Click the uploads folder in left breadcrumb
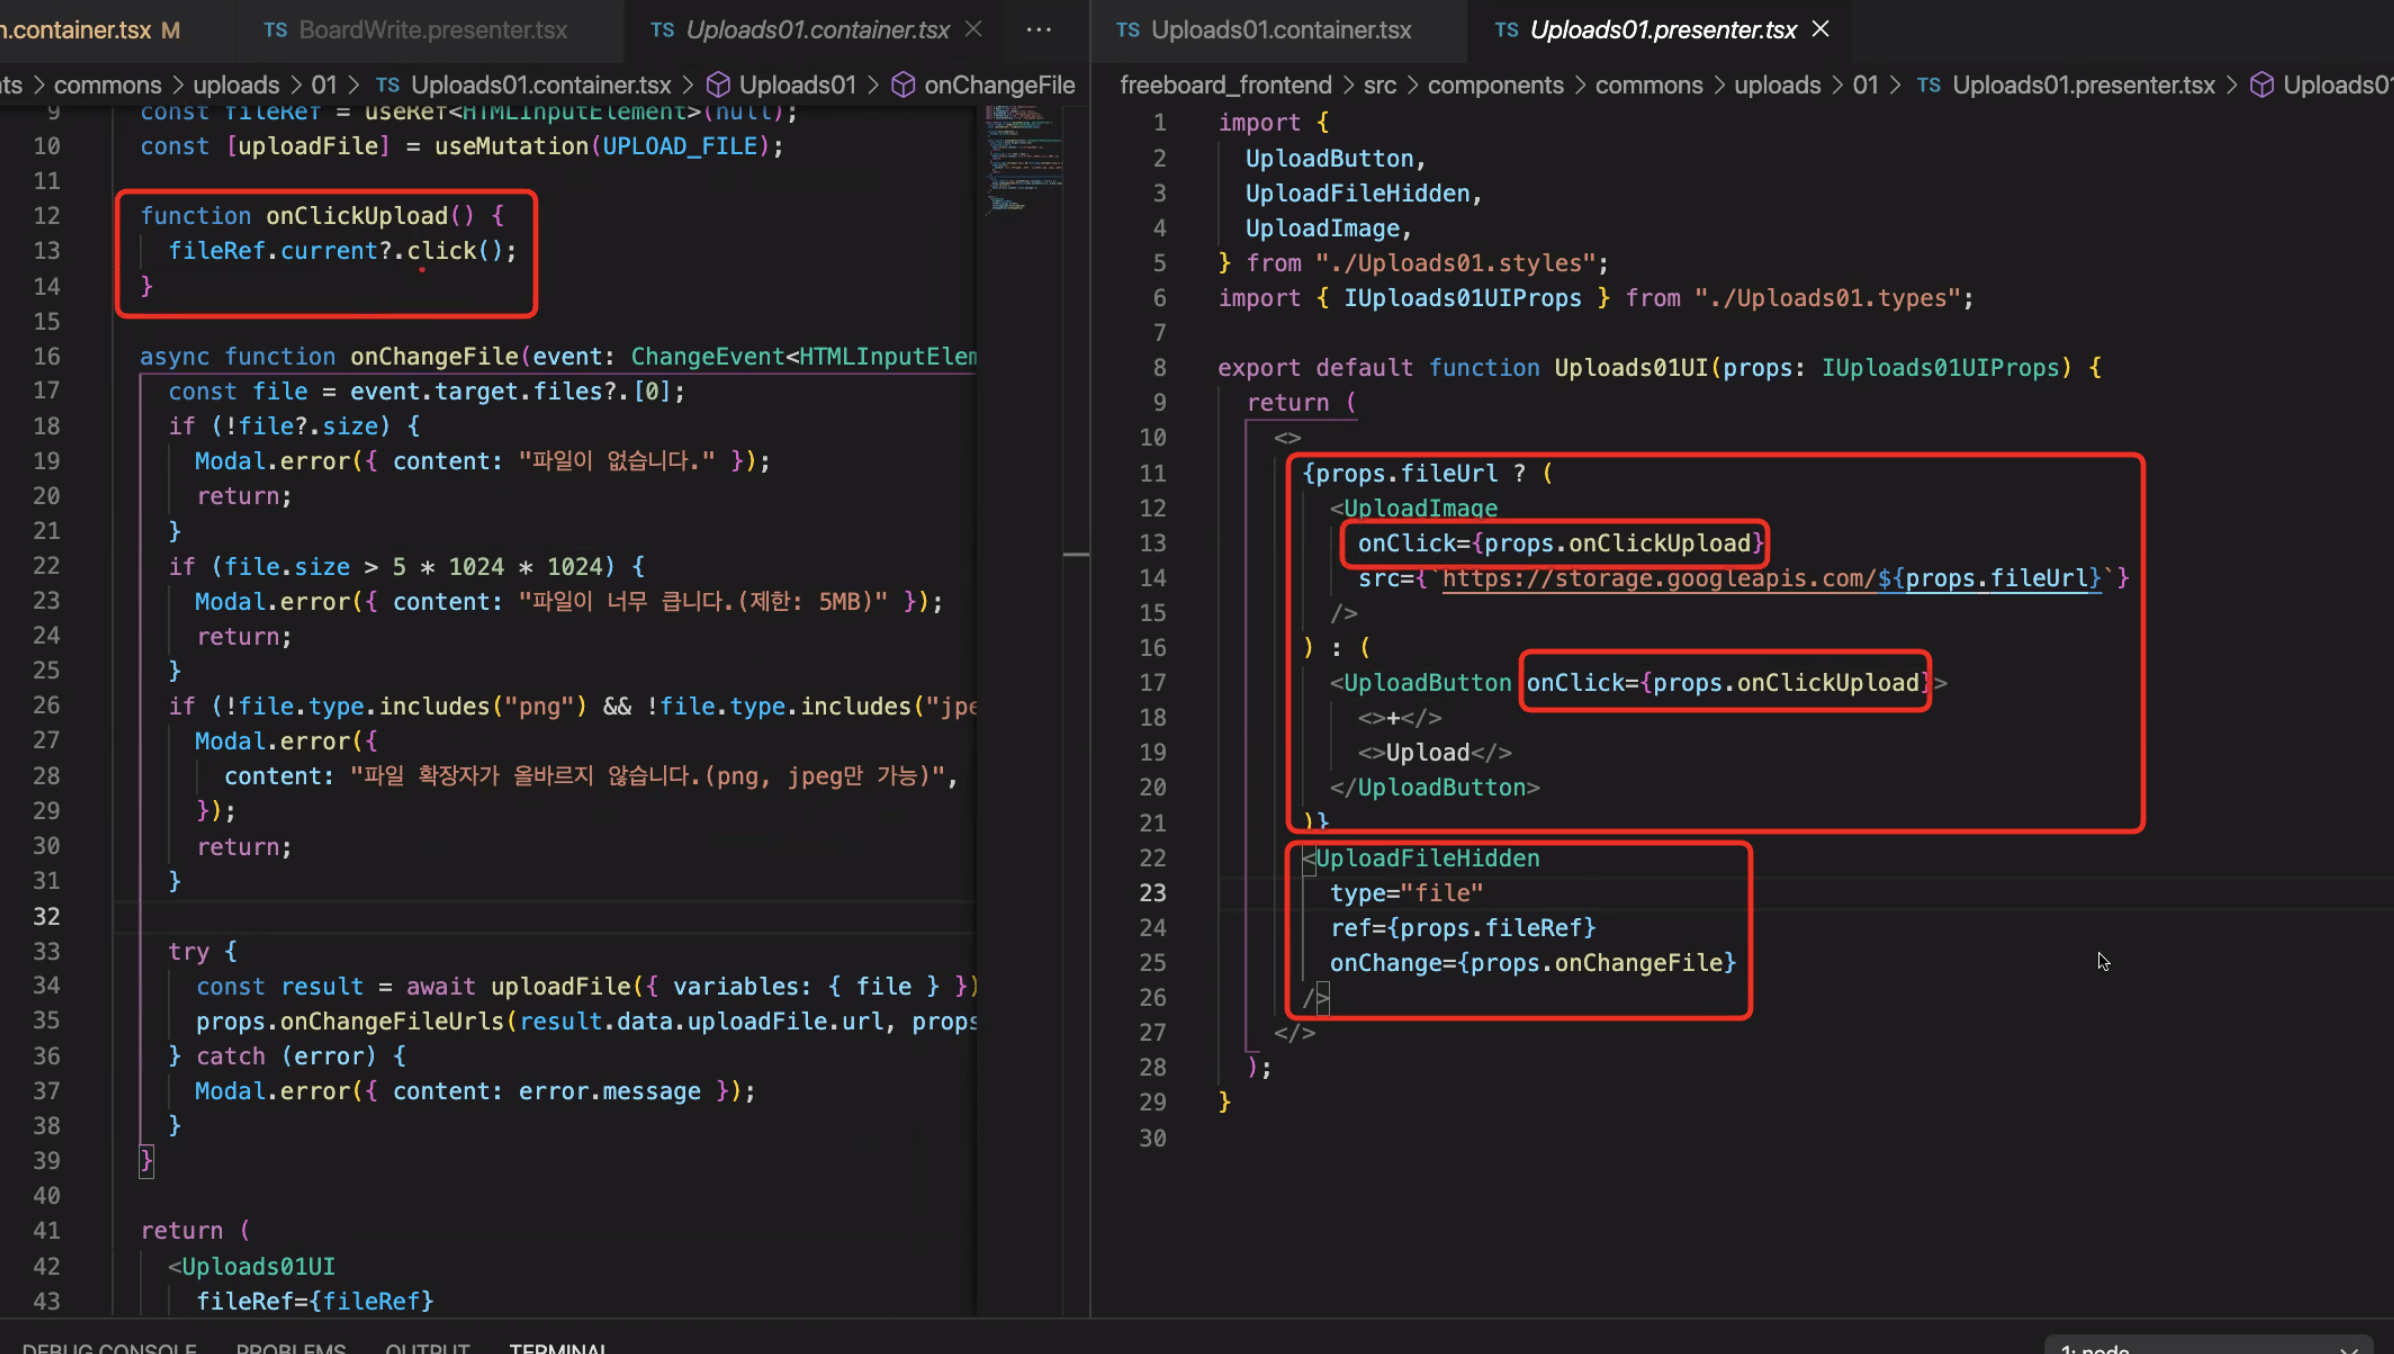2394x1354 pixels. [x=236, y=85]
